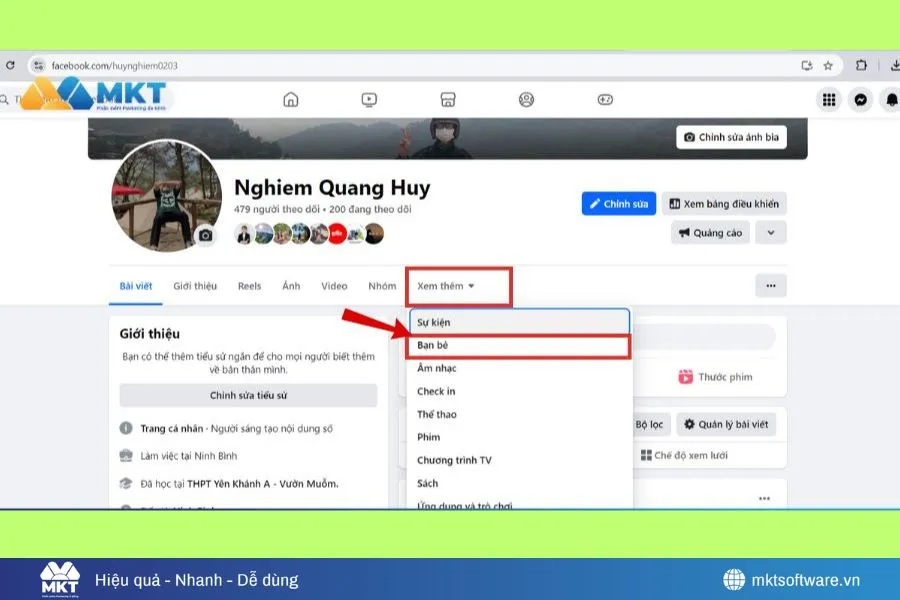Viewport: 900px width, 600px height.
Task: Select the Video (Watch) icon in top navigation
Action: click(368, 99)
